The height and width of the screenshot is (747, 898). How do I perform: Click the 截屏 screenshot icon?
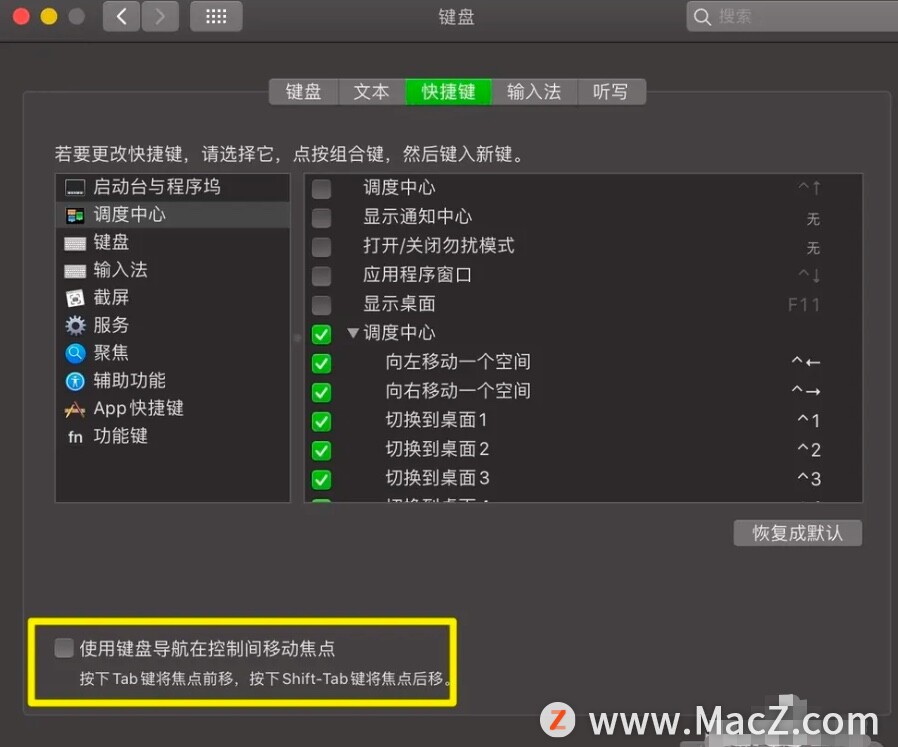(x=75, y=298)
